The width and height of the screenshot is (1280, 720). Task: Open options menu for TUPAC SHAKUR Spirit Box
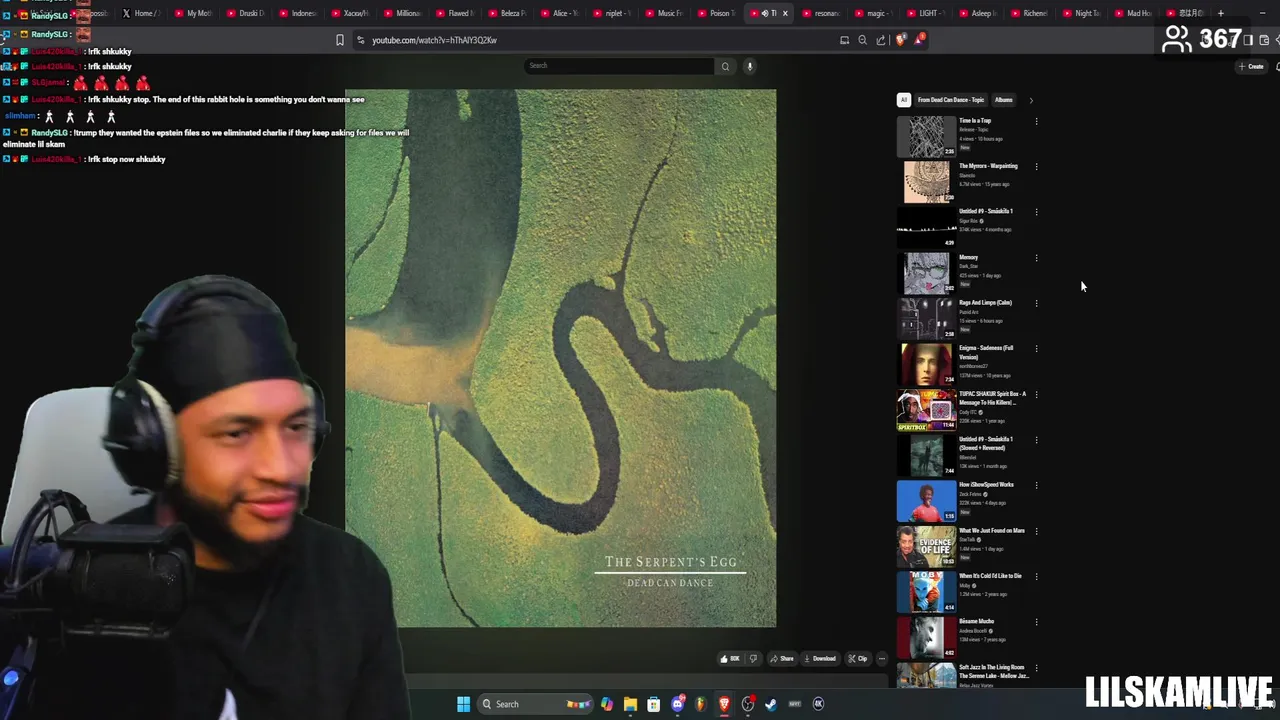pos(1036,394)
